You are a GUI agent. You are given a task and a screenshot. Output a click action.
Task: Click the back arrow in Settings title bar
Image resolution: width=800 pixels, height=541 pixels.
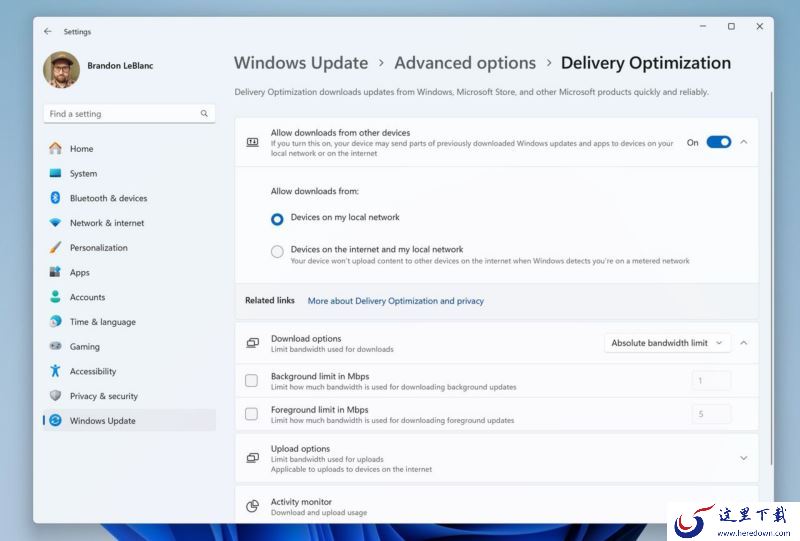(47, 31)
